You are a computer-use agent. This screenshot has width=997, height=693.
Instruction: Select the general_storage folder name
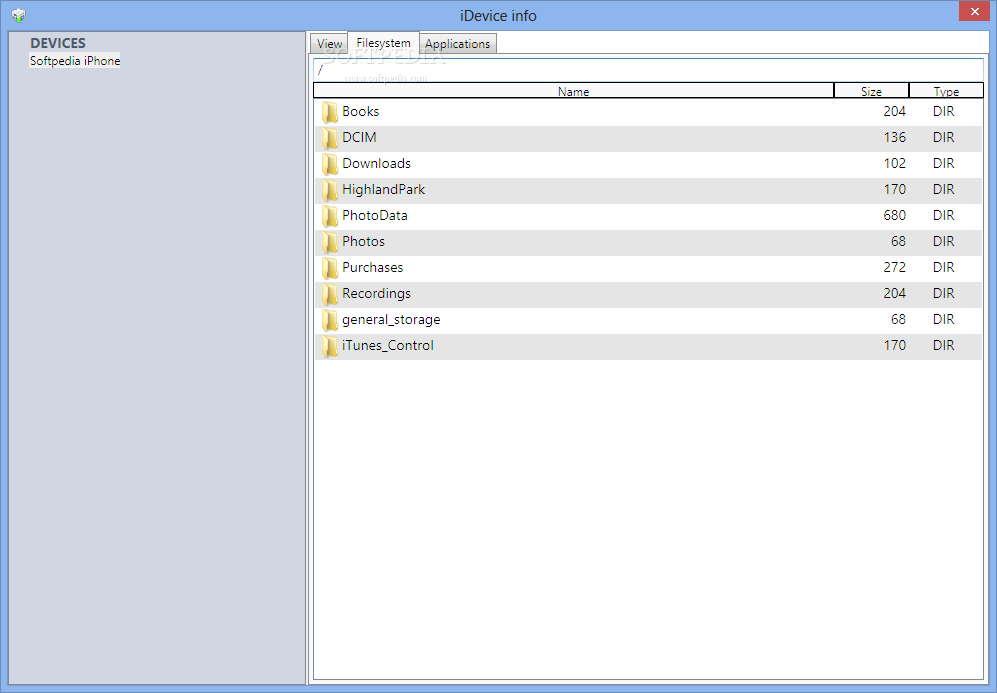[391, 320]
